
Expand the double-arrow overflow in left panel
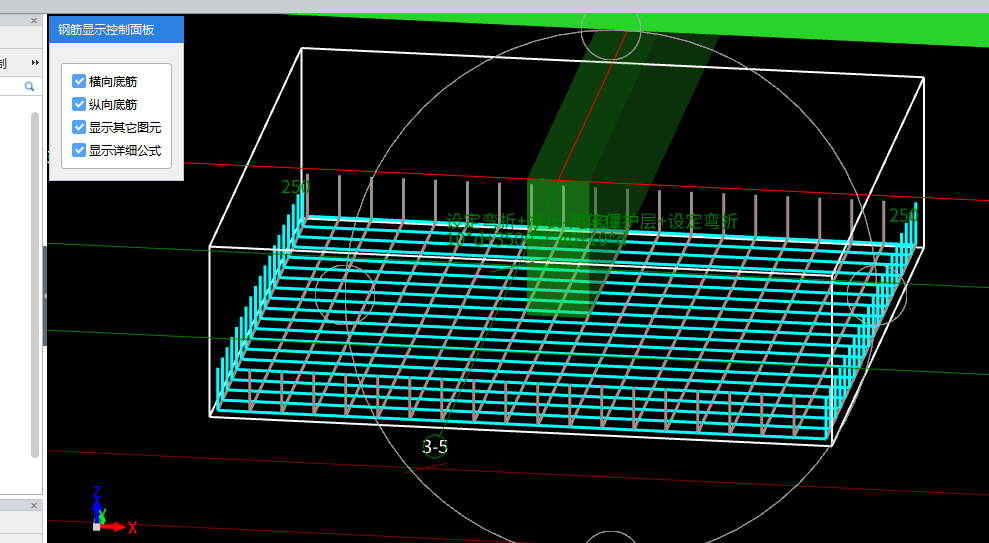[x=35, y=62]
